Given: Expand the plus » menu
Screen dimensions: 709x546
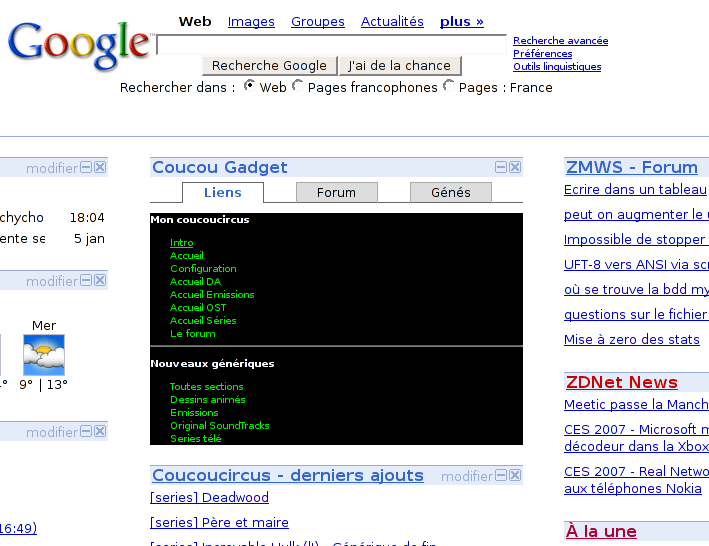Looking at the screenshot, I should (x=462, y=22).
